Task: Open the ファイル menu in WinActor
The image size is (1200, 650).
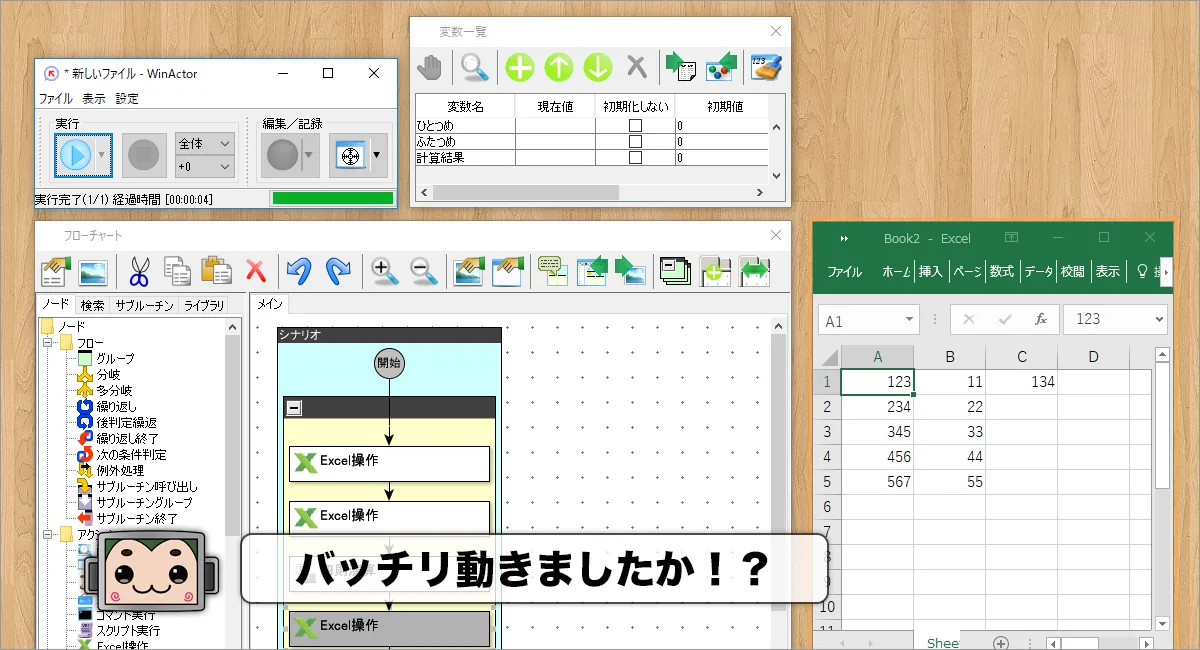Action: (55, 99)
